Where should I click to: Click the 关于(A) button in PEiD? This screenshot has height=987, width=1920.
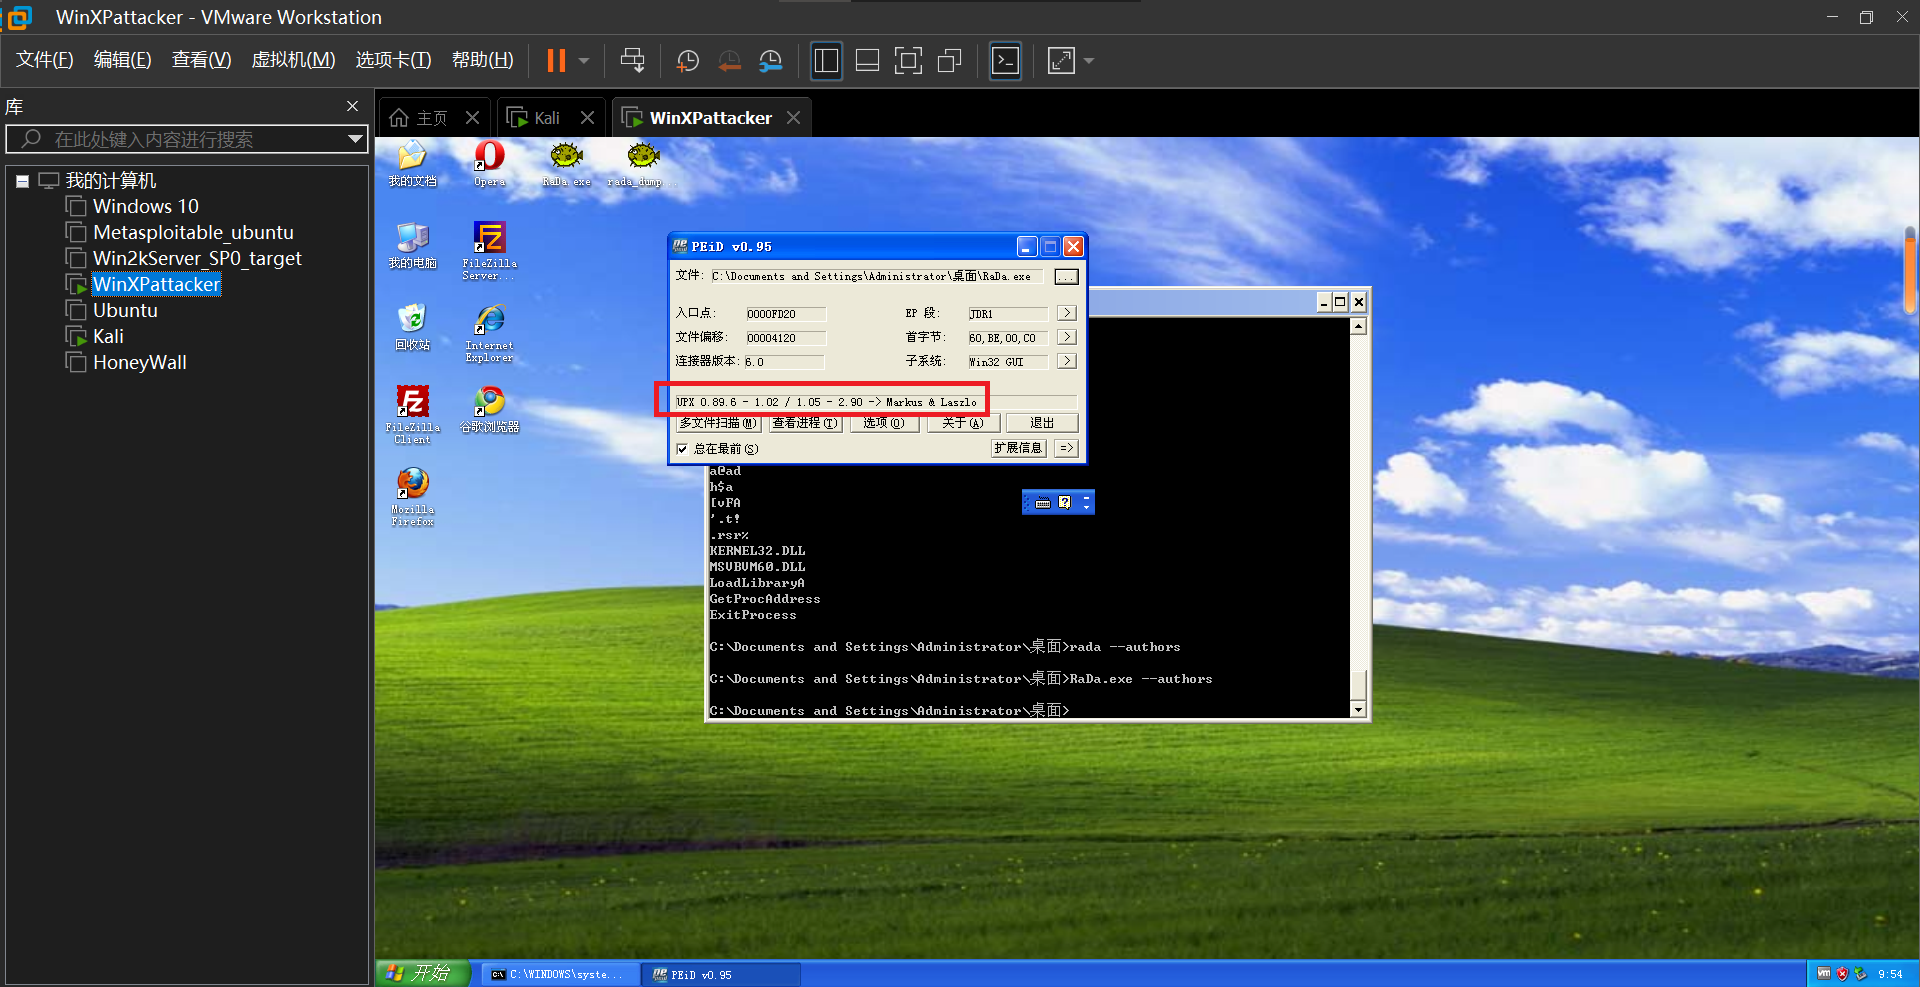pyautogui.click(x=963, y=423)
